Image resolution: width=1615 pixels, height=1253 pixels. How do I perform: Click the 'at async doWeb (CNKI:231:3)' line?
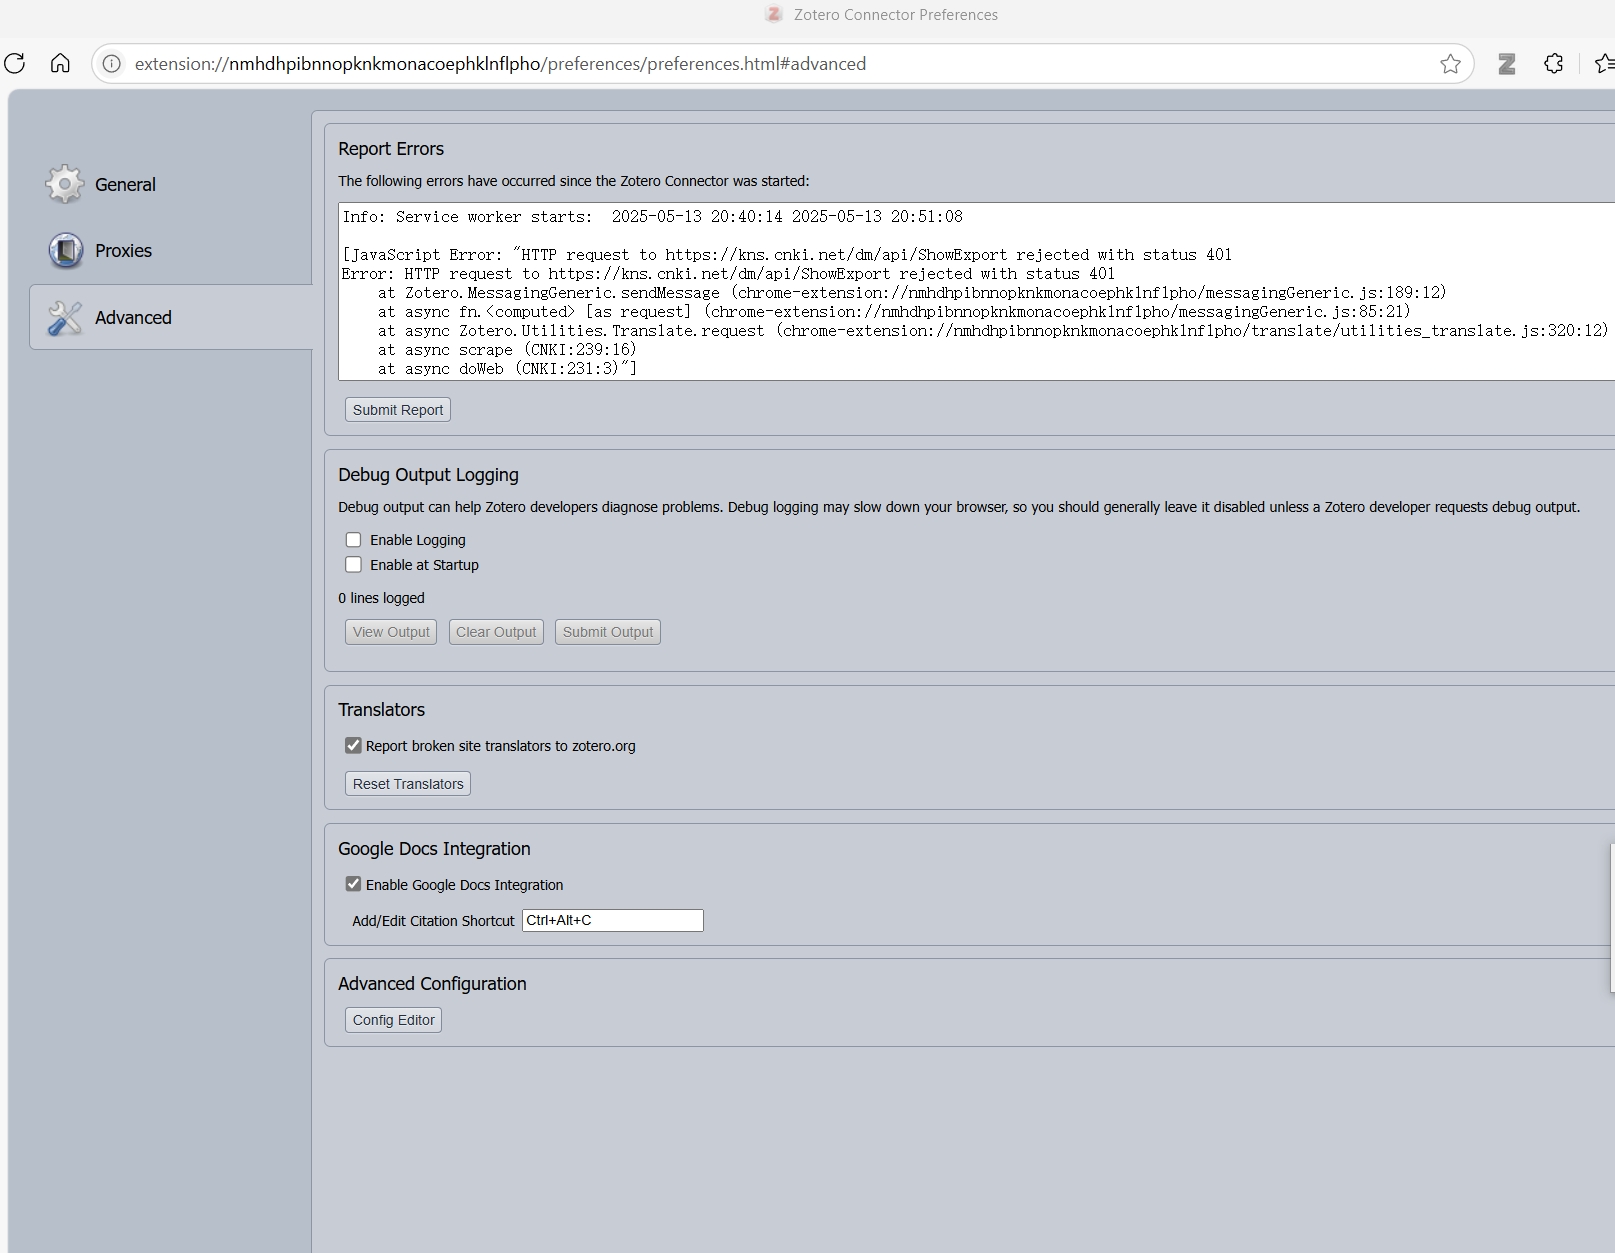pyautogui.click(x=507, y=369)
